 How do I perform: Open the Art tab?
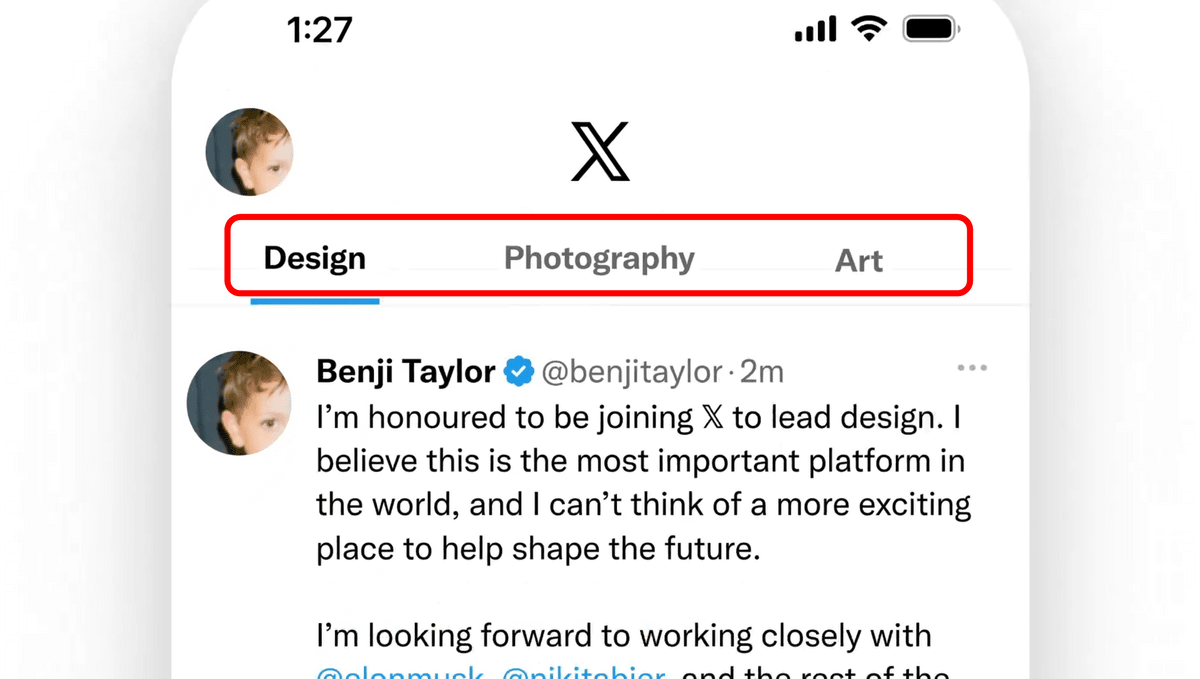(859, 261)
